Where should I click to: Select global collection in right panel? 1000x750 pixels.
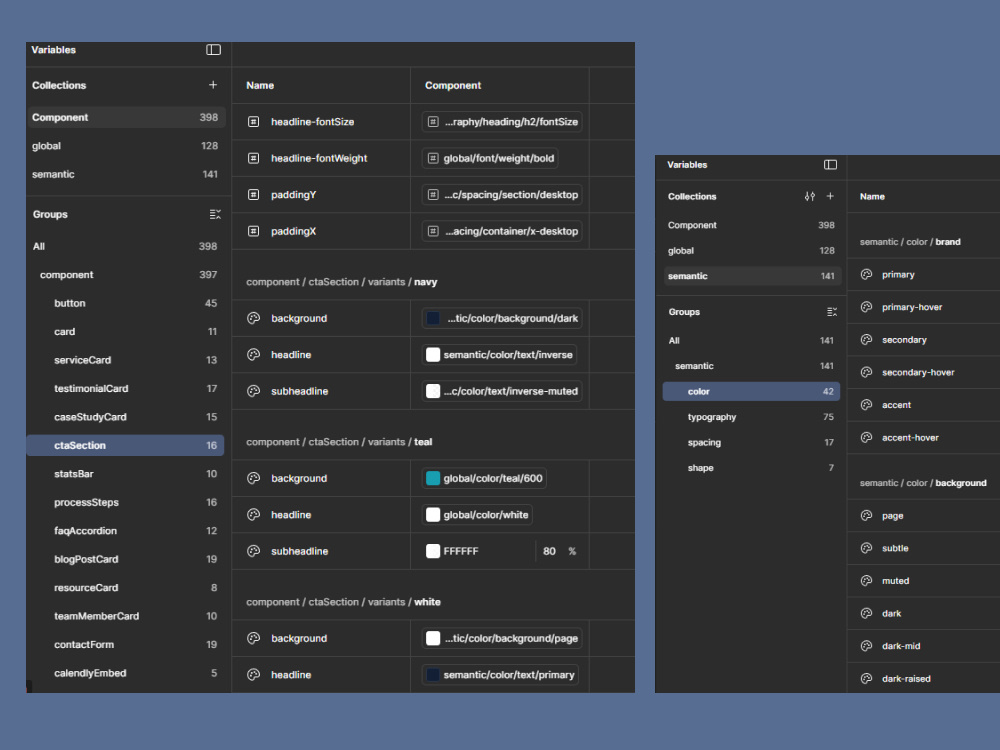point(751,251)
